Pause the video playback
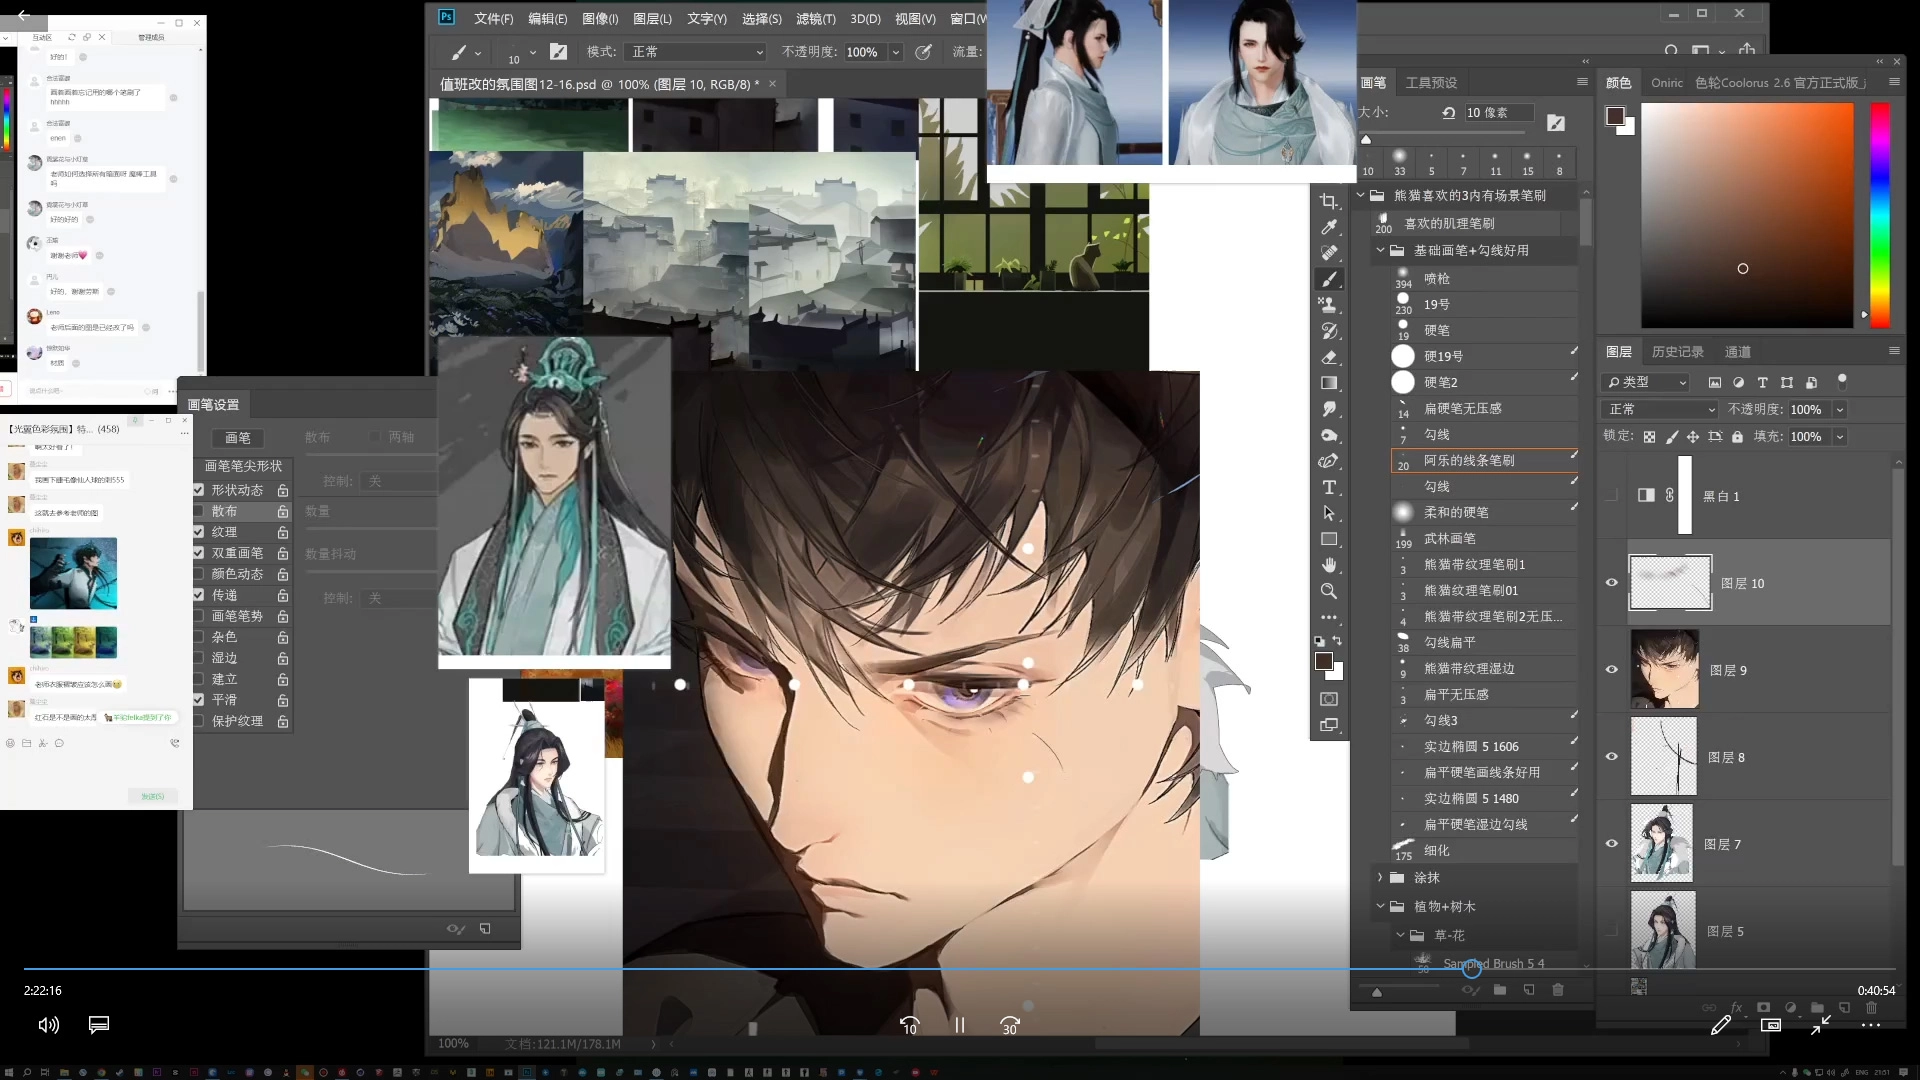 tap(959, 1025)
